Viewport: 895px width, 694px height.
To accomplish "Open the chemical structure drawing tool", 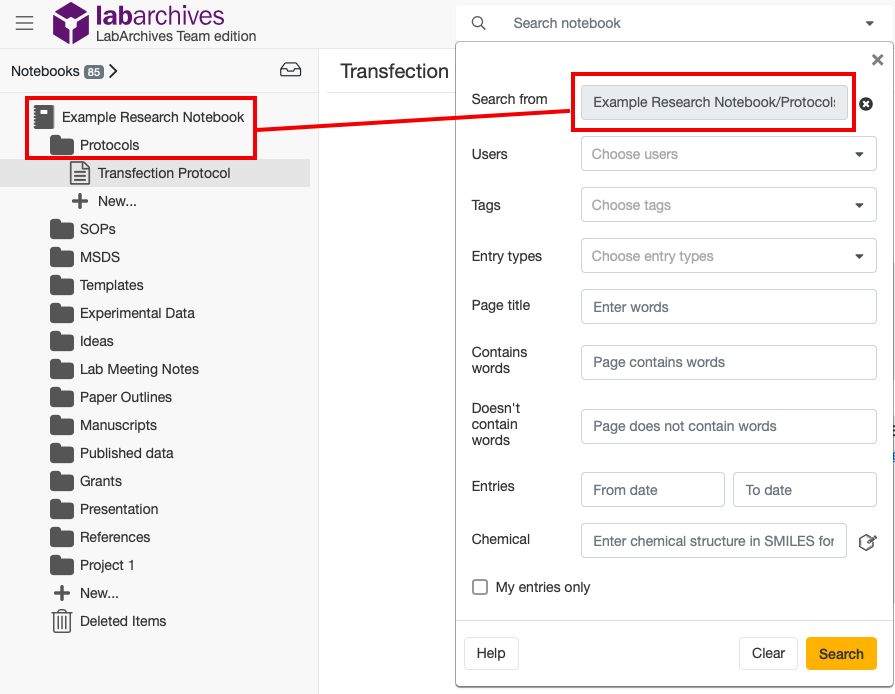I will [867, 542].
